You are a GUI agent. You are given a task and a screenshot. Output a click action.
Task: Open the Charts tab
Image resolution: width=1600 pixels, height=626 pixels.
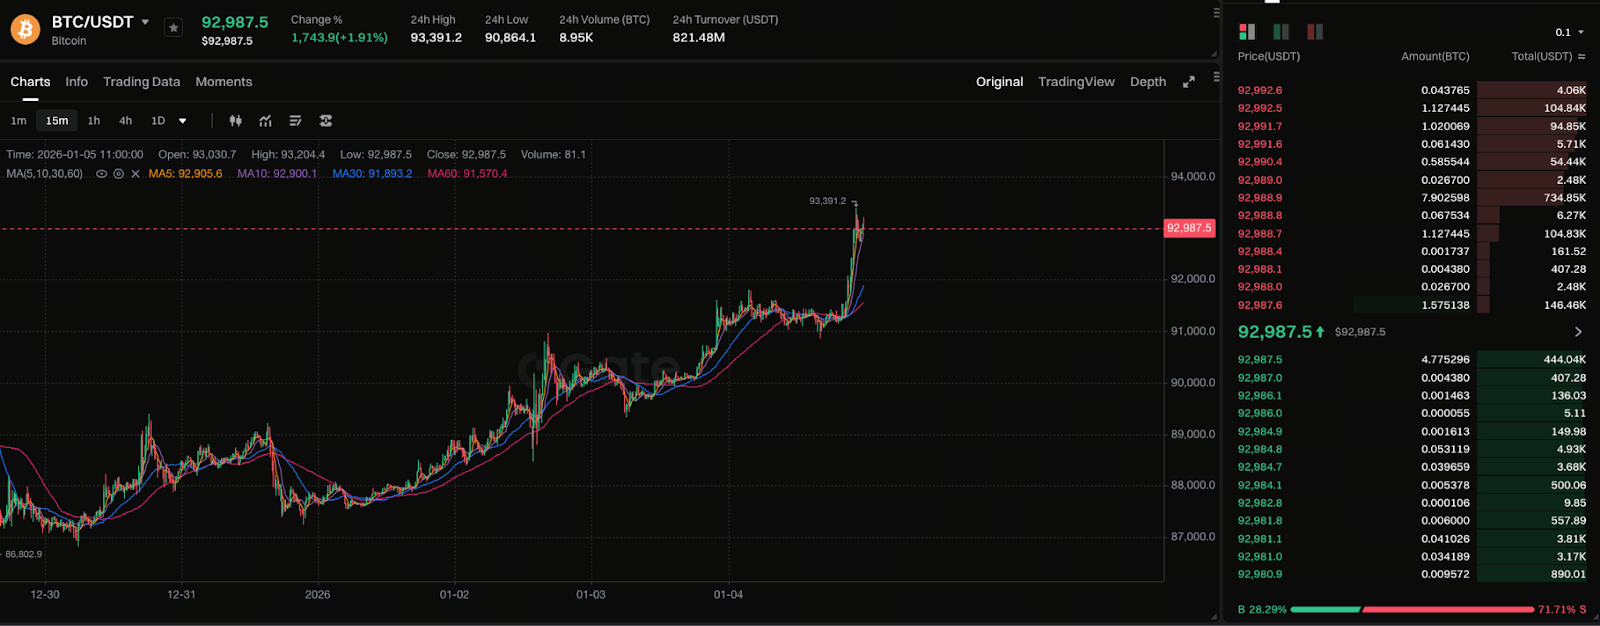[x=30, y=82]
